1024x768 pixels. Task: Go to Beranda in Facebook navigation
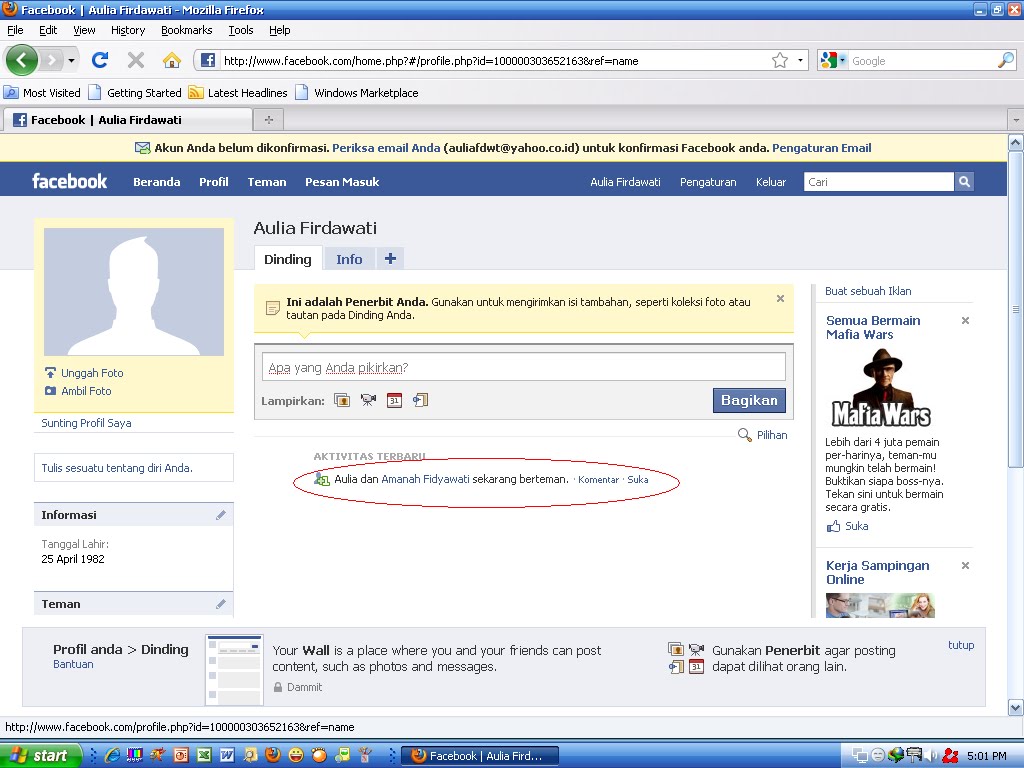(x=157, y=182)
